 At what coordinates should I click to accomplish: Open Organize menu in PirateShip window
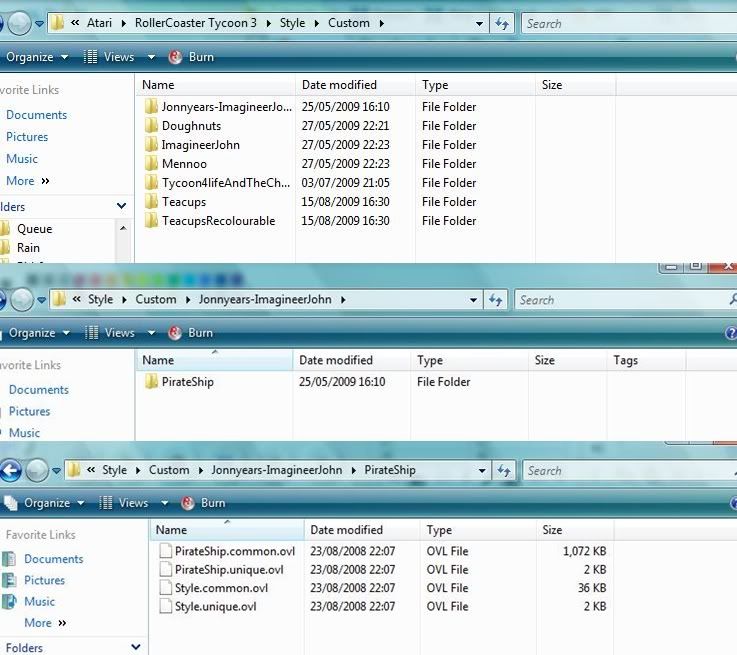tap(45, 503)
